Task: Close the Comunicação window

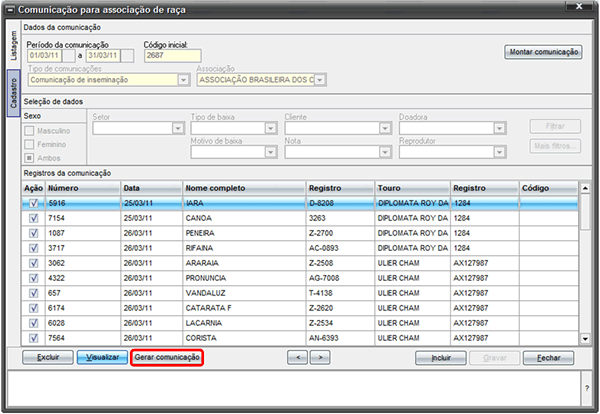Action: pos(579,7)
